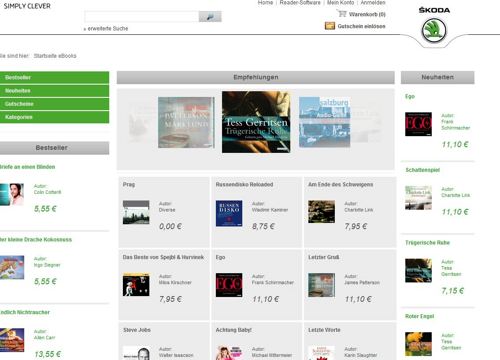Select Bestseller in the green sidebar menu

pos(54,77)
